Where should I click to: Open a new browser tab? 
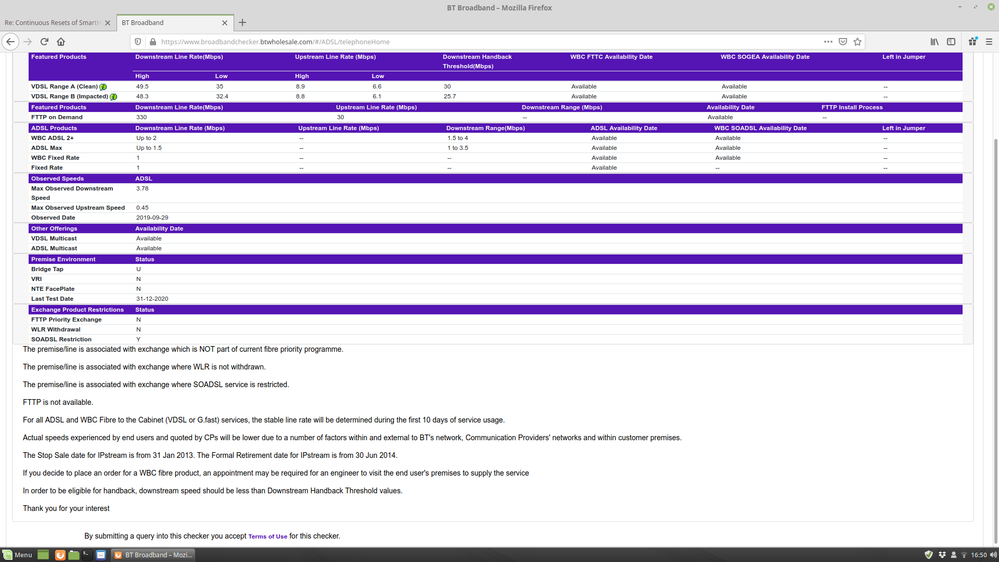(242, 22)
